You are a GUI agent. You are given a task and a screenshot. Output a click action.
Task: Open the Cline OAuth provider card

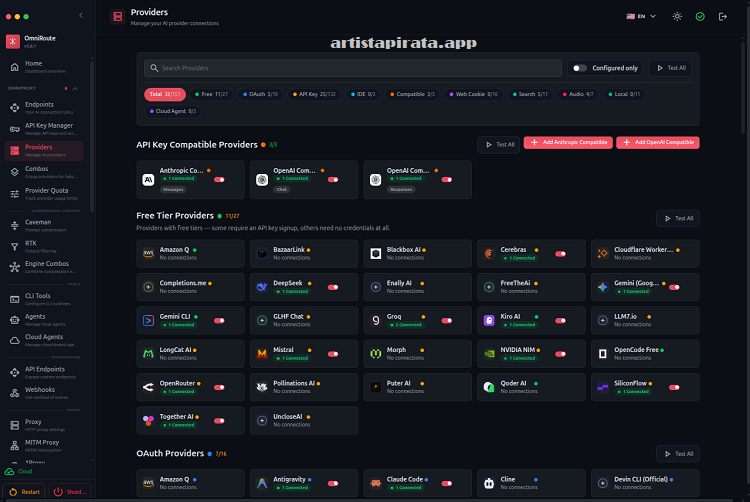pyautogui.click(x=531, y=483)
